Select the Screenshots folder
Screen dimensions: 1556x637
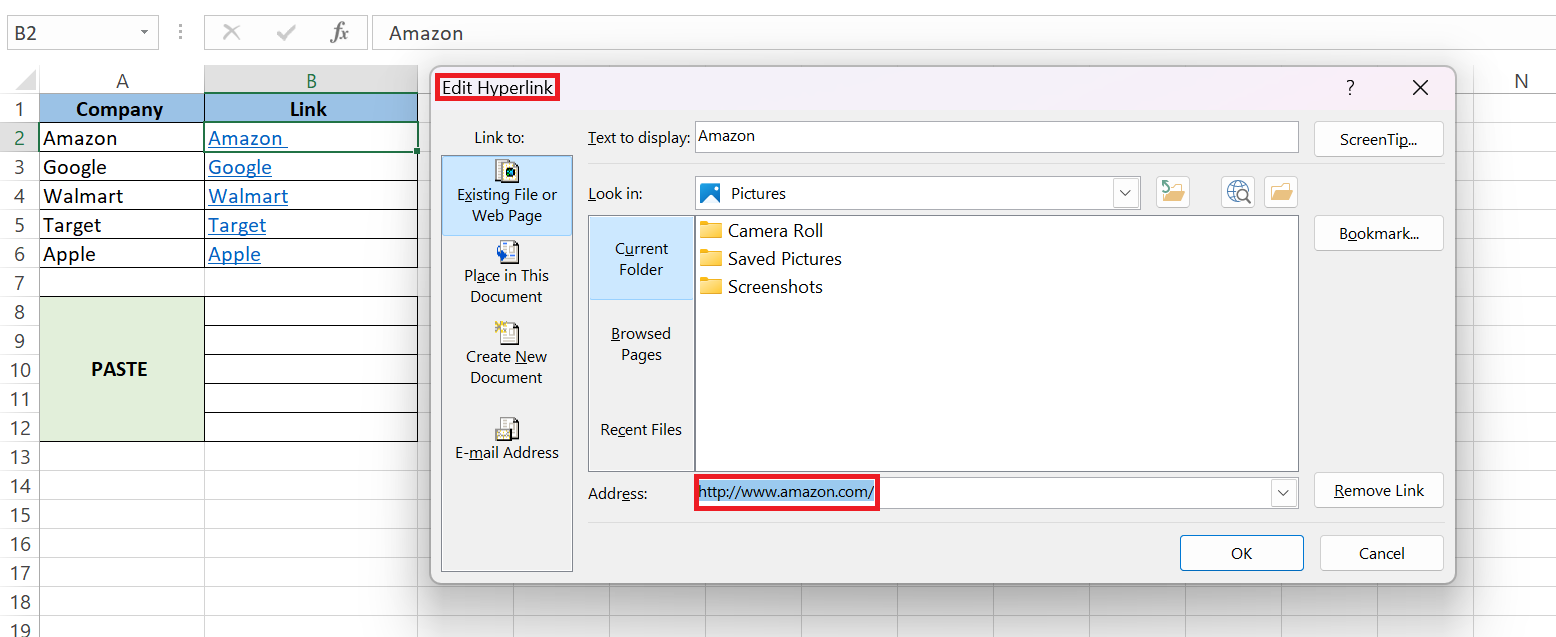pyautogui.click(x=761, y=287)
